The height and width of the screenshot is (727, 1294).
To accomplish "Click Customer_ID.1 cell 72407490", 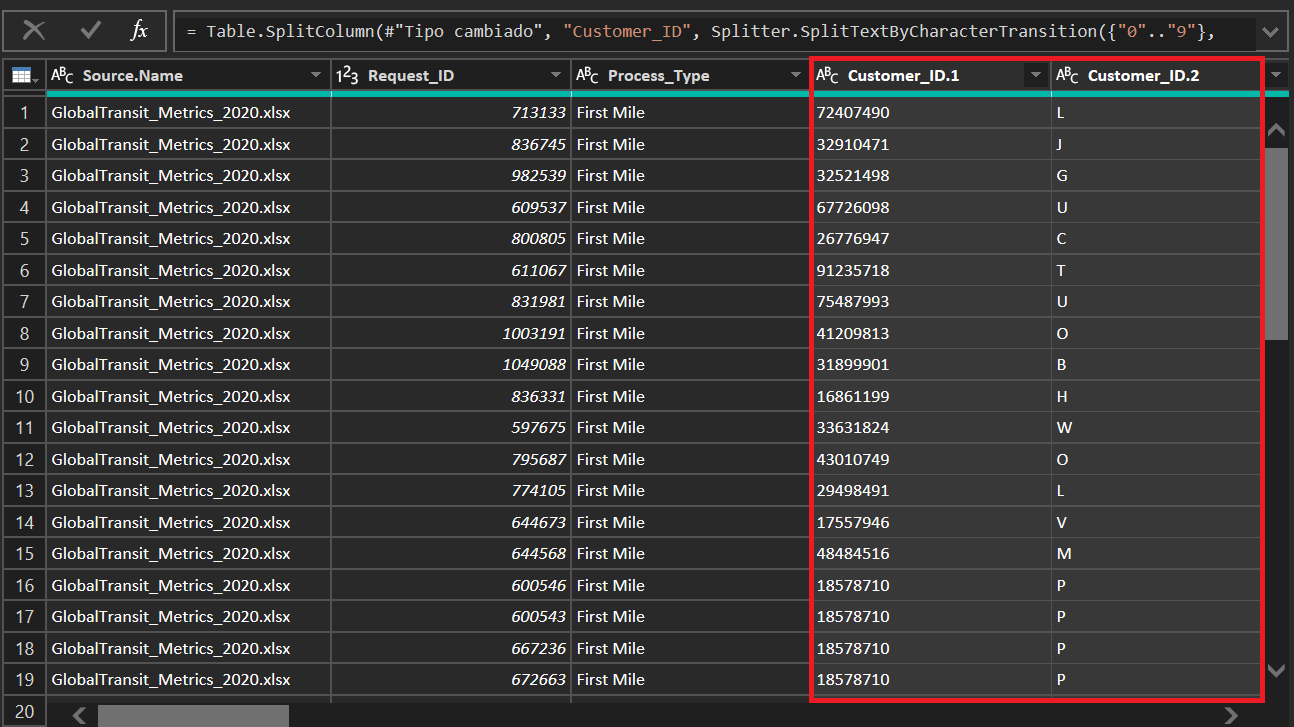I will pyautogui.click(x=931, y=113).
